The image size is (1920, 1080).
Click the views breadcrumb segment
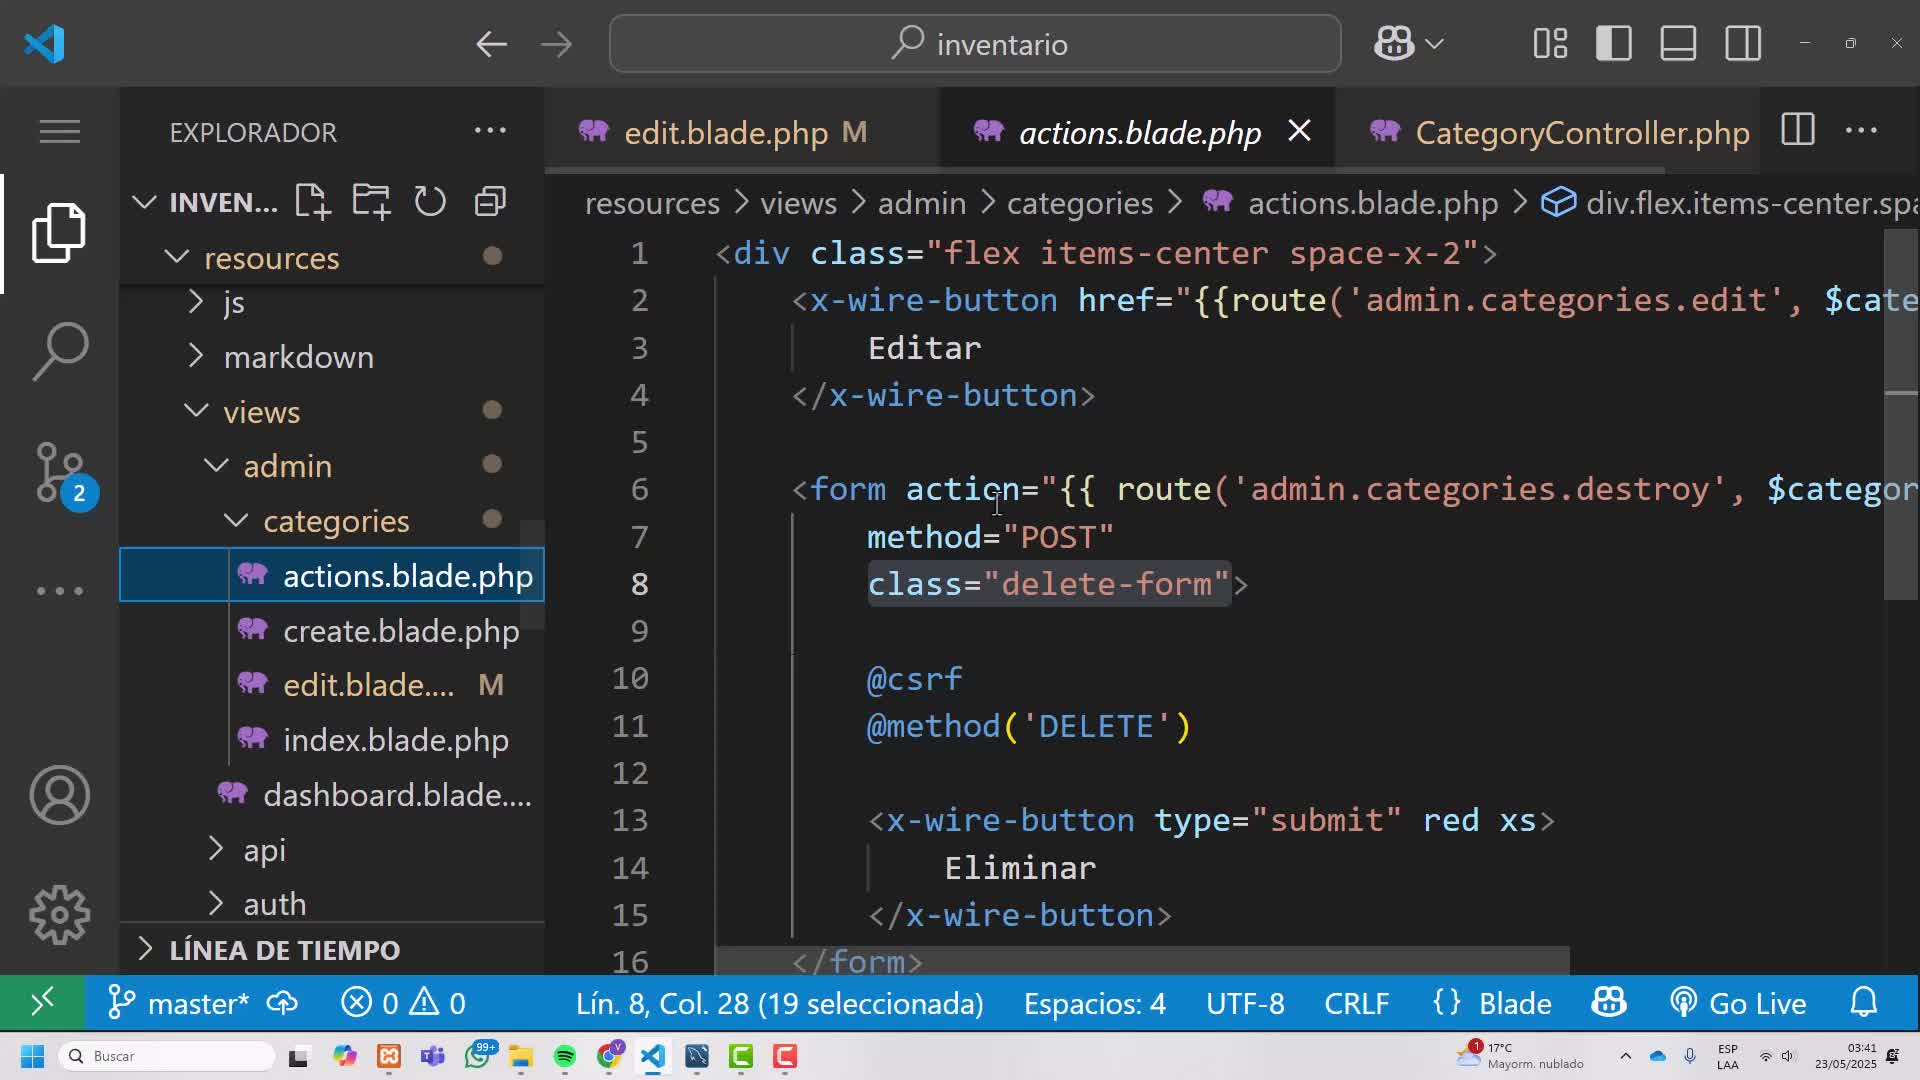tap(797, 203)
